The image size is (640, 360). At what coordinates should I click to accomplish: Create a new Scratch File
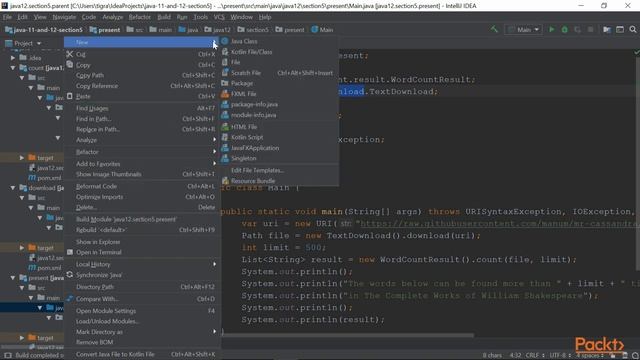[x=280, y=73]
